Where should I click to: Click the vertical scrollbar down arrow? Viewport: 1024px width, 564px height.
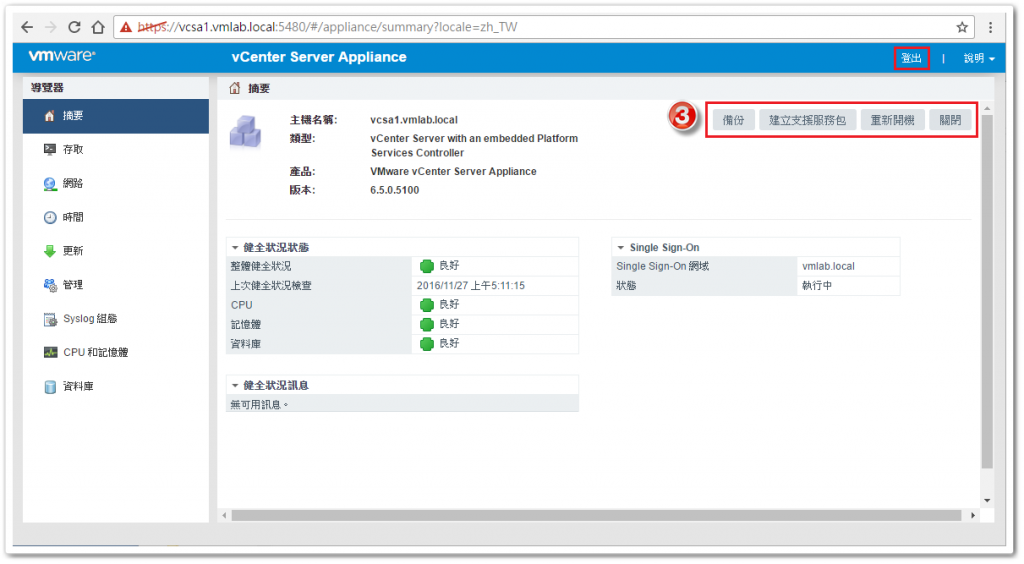(x=987, y=501)
